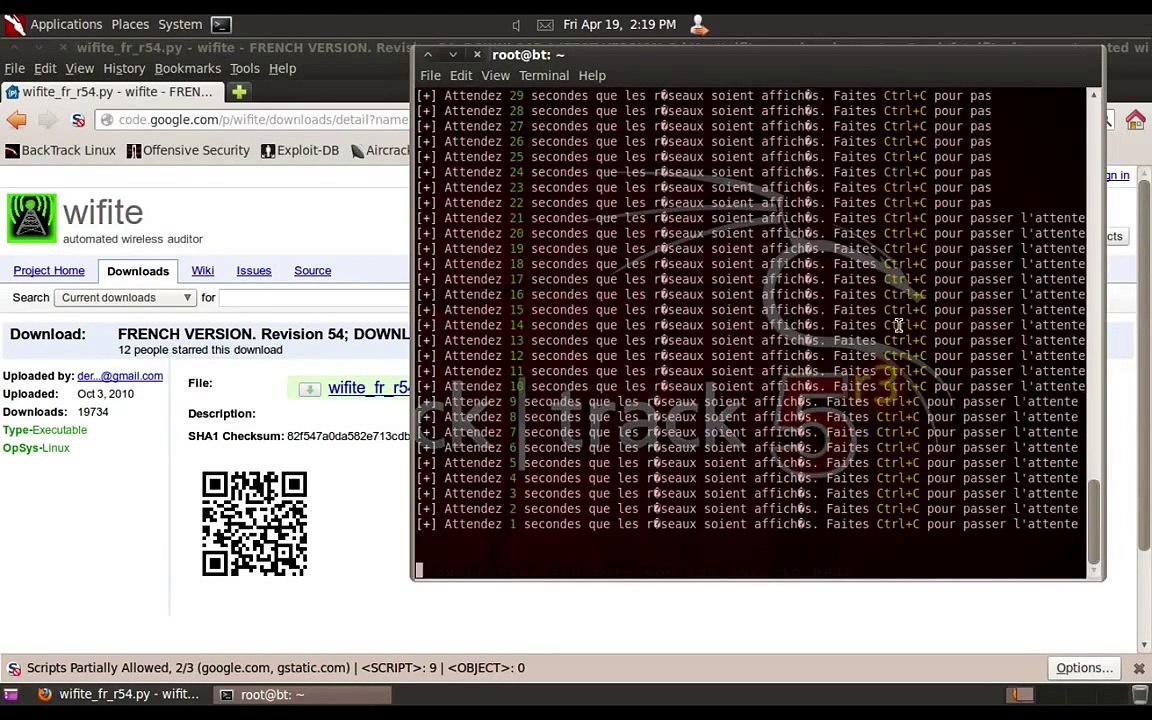Viewport: 1152px width, 720px height.
Task: Open Firefox Tools menu
Action: tap(245, 68)
